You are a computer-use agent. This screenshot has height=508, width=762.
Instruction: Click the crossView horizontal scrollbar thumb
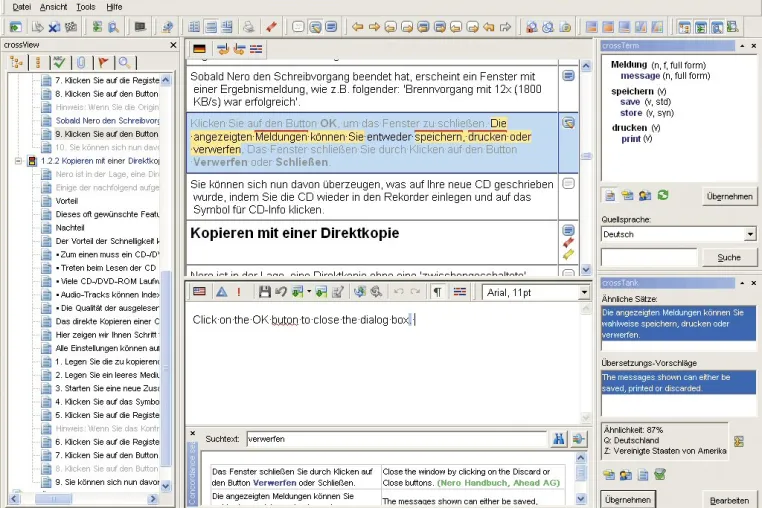[x=53, y=498]
